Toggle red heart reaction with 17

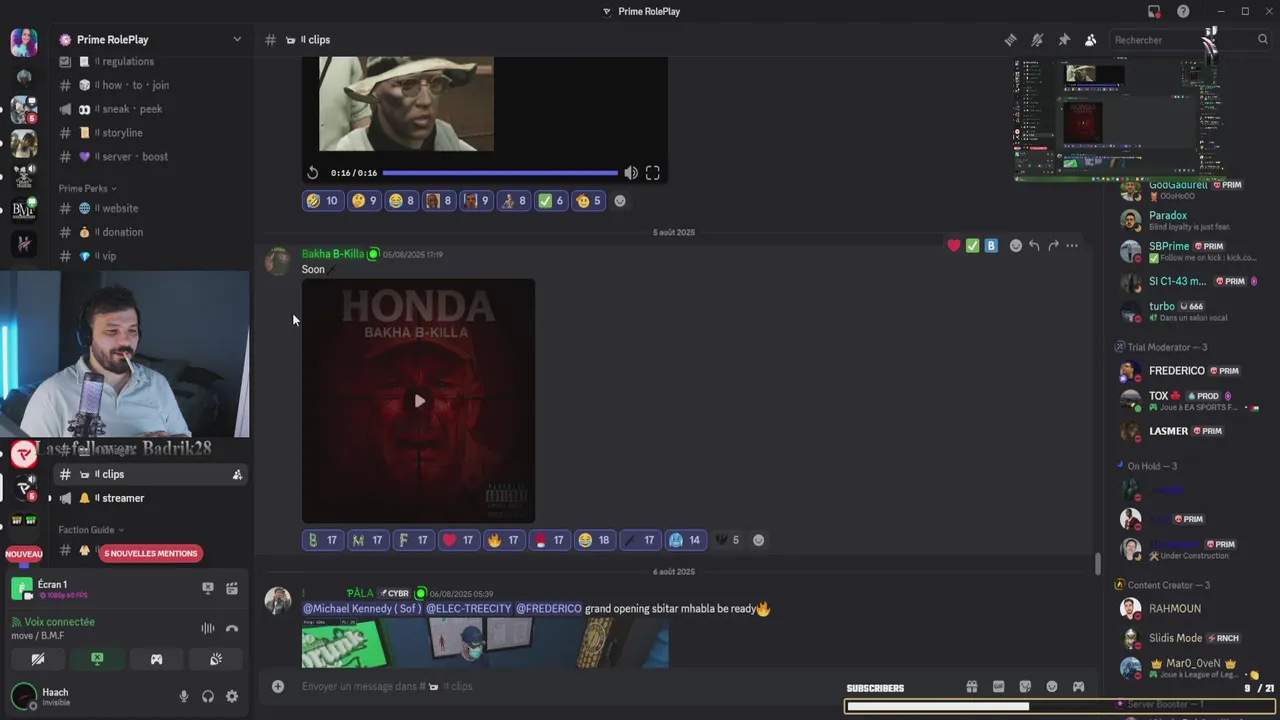[458, 540]
